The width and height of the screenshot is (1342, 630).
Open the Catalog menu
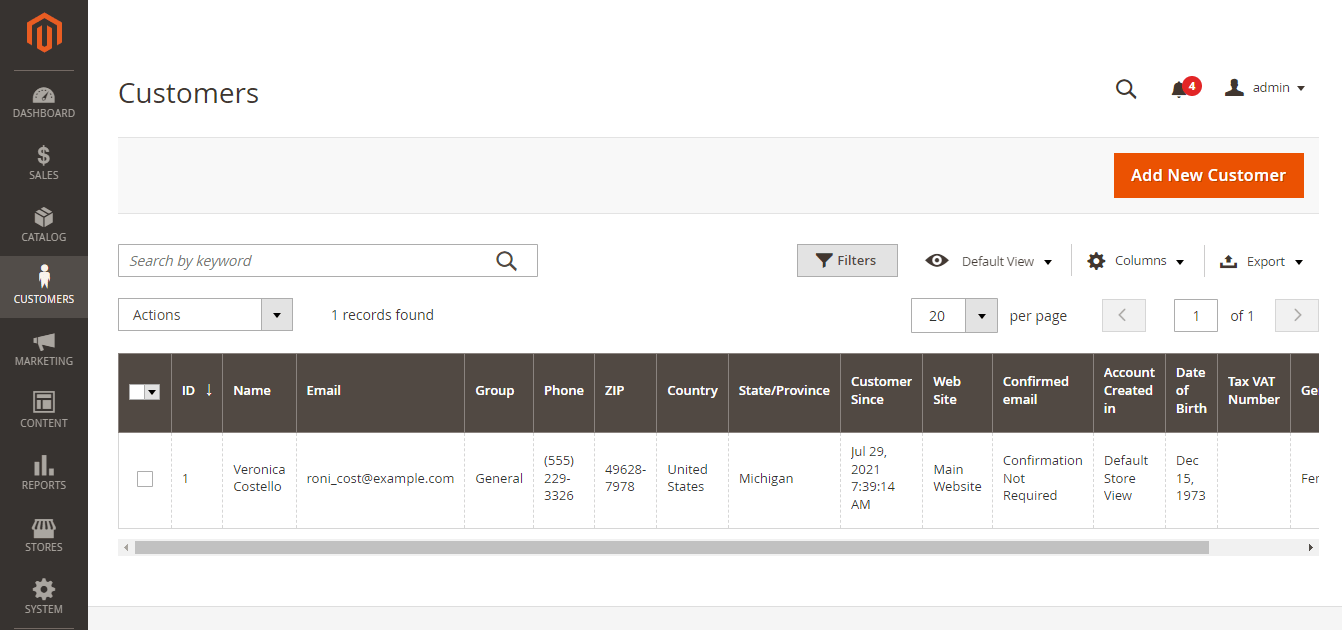[44, 226]
